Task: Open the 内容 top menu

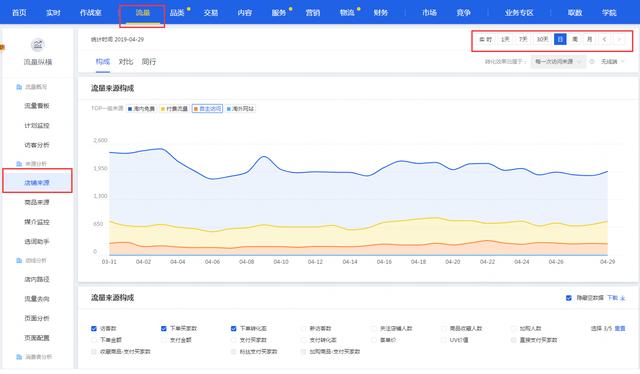Action: [x=244, y=13]
